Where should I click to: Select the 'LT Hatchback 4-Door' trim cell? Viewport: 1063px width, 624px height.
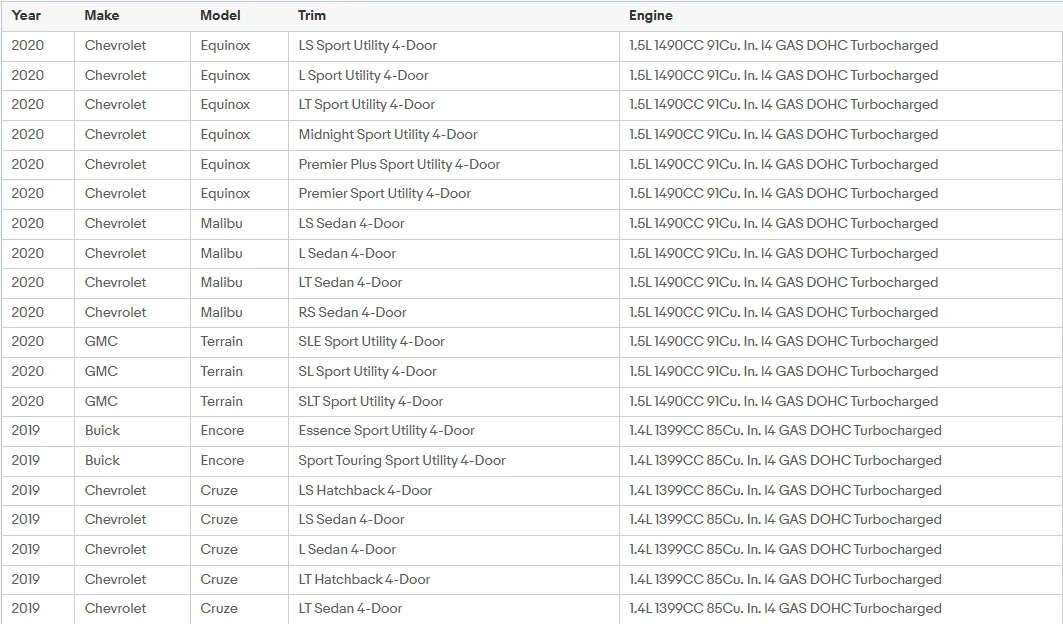click(454, 579)
